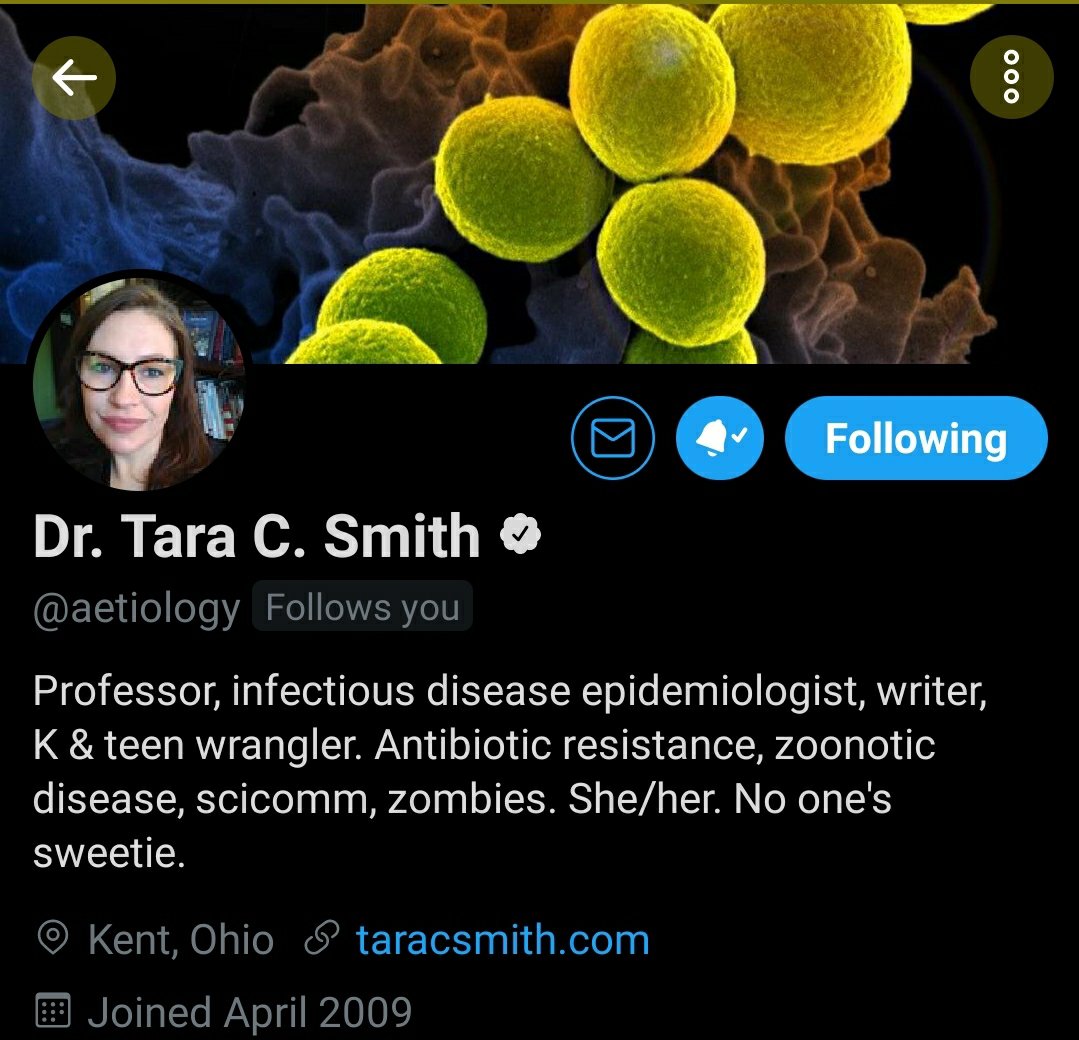Toggle tweet notifications bell
1079x1040 pixels.
pyautogui.click(x=719, y=438)
